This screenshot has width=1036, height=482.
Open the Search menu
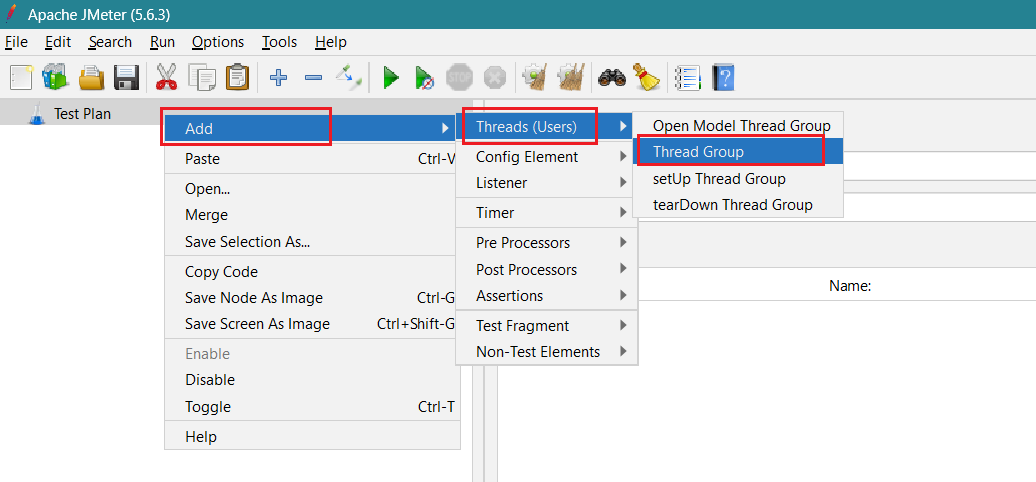pyautogui.click(x=110, y=42)
